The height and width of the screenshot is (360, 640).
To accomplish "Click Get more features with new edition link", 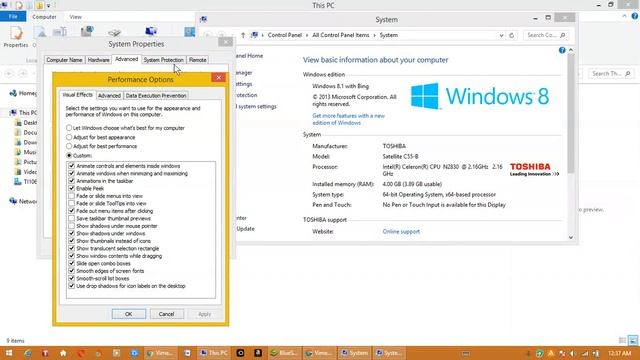I will tap(349, 119).
